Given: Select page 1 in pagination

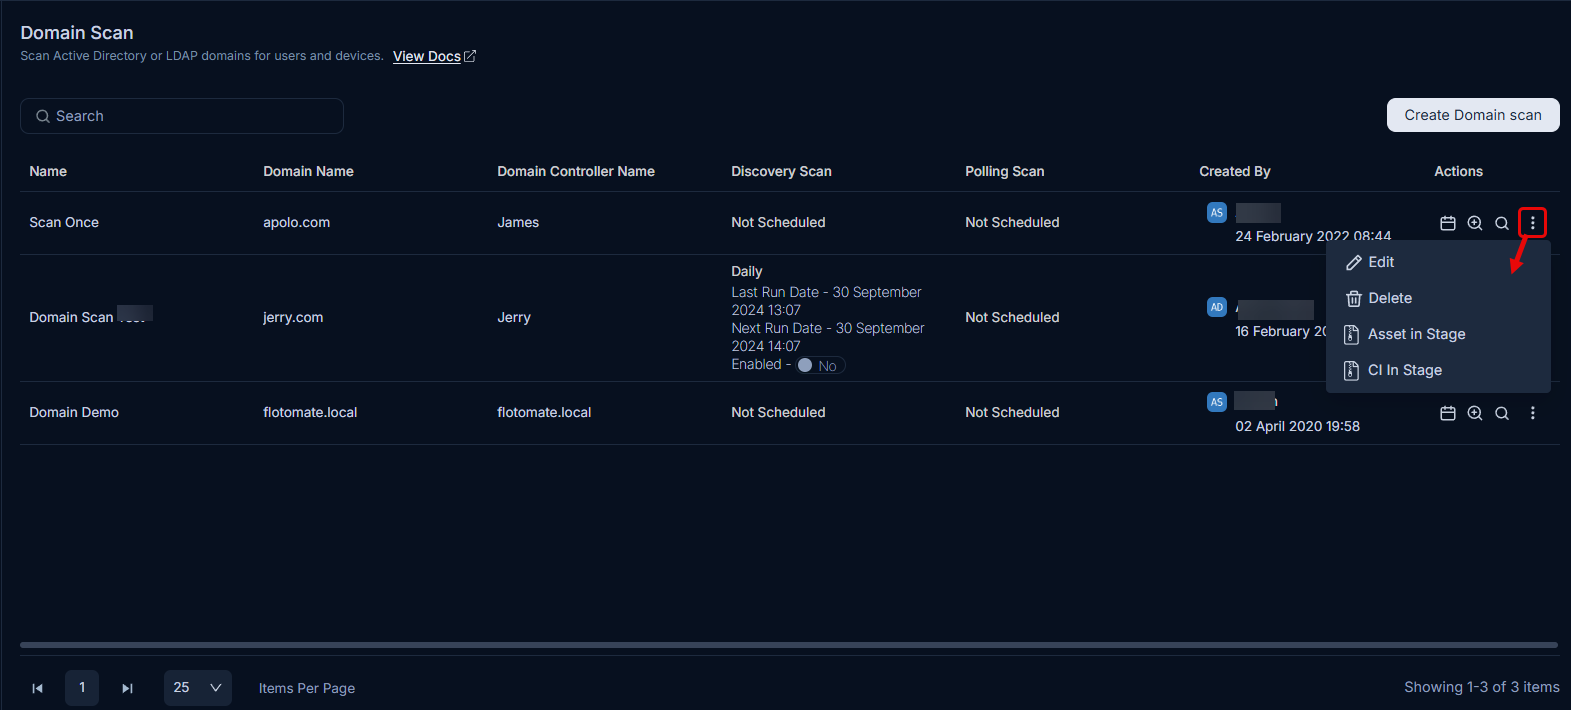Looking at the screenshot, I should pyautogui.click(x=82, y=688).
